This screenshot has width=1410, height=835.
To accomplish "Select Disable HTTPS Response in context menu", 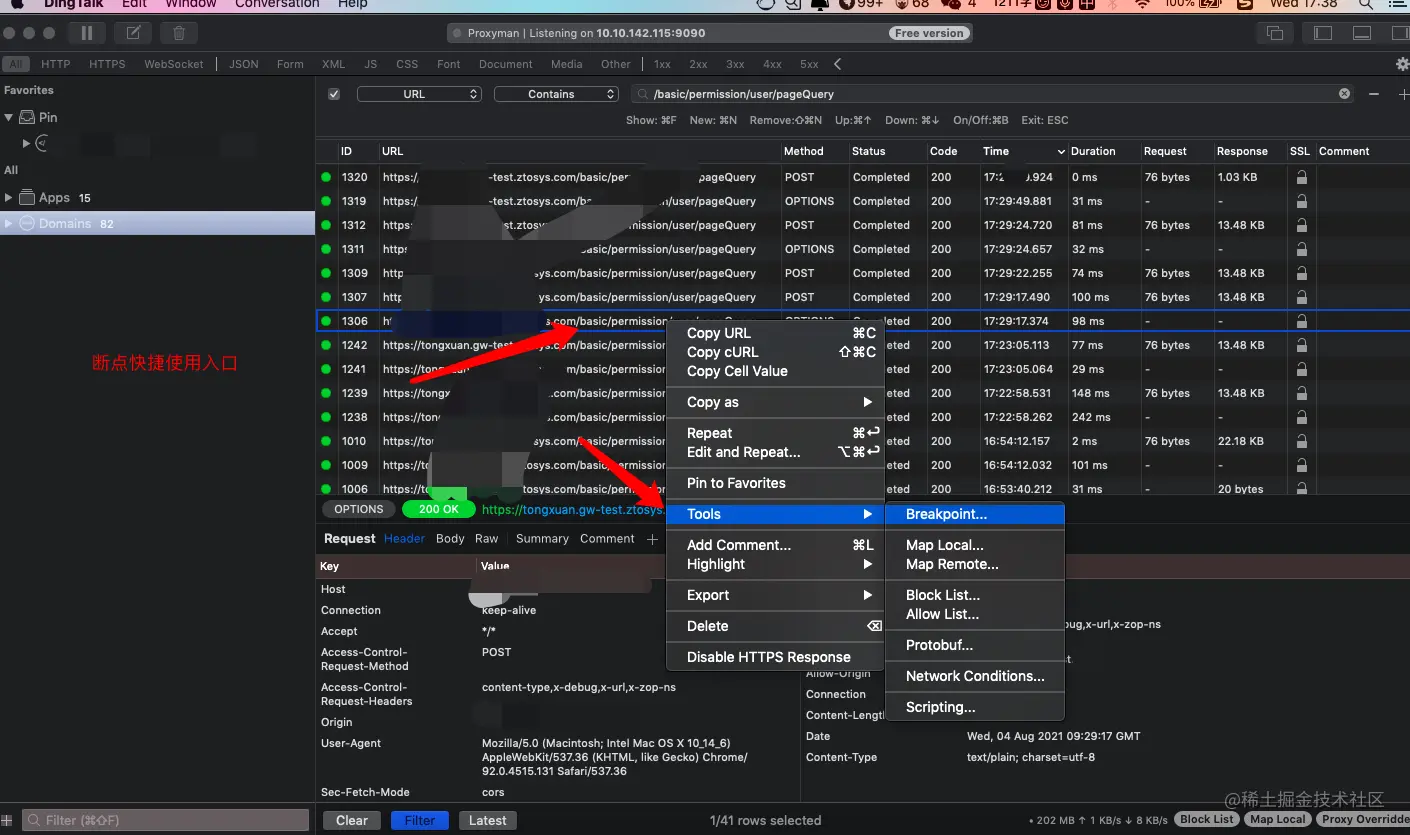I will click(x=775, y=657).
